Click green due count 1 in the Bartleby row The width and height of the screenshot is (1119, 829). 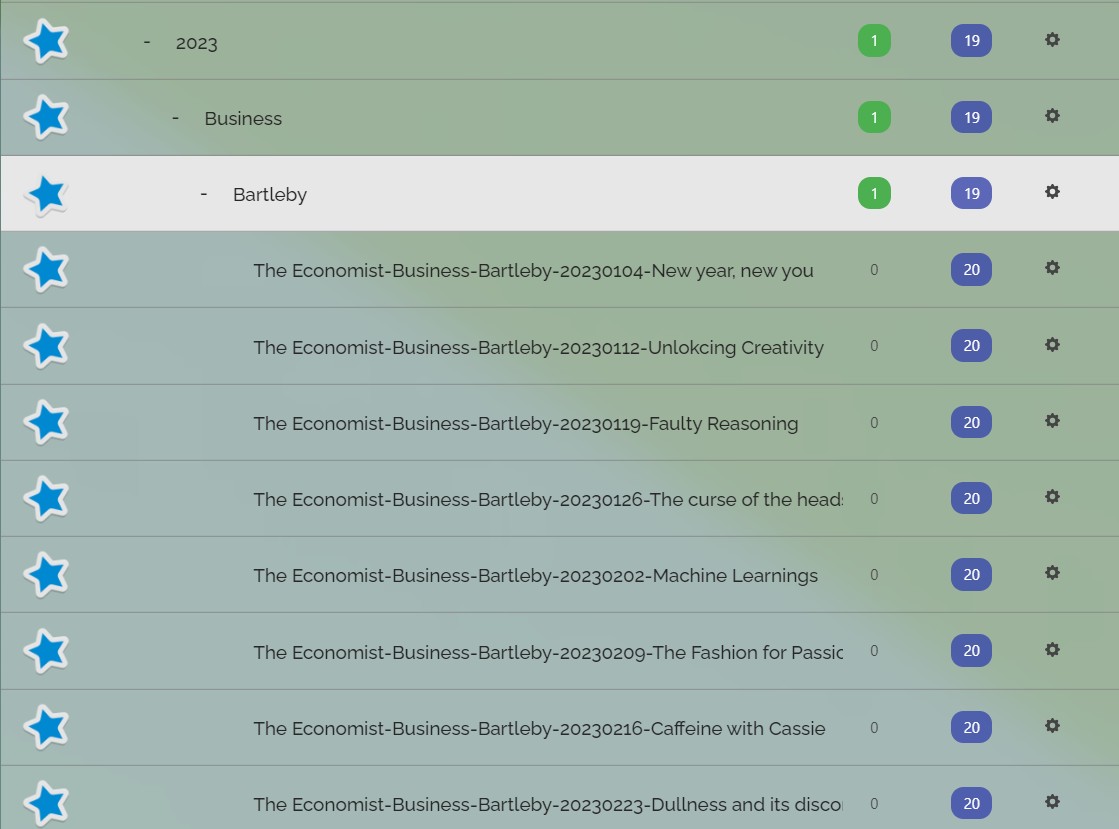(874, 193)
